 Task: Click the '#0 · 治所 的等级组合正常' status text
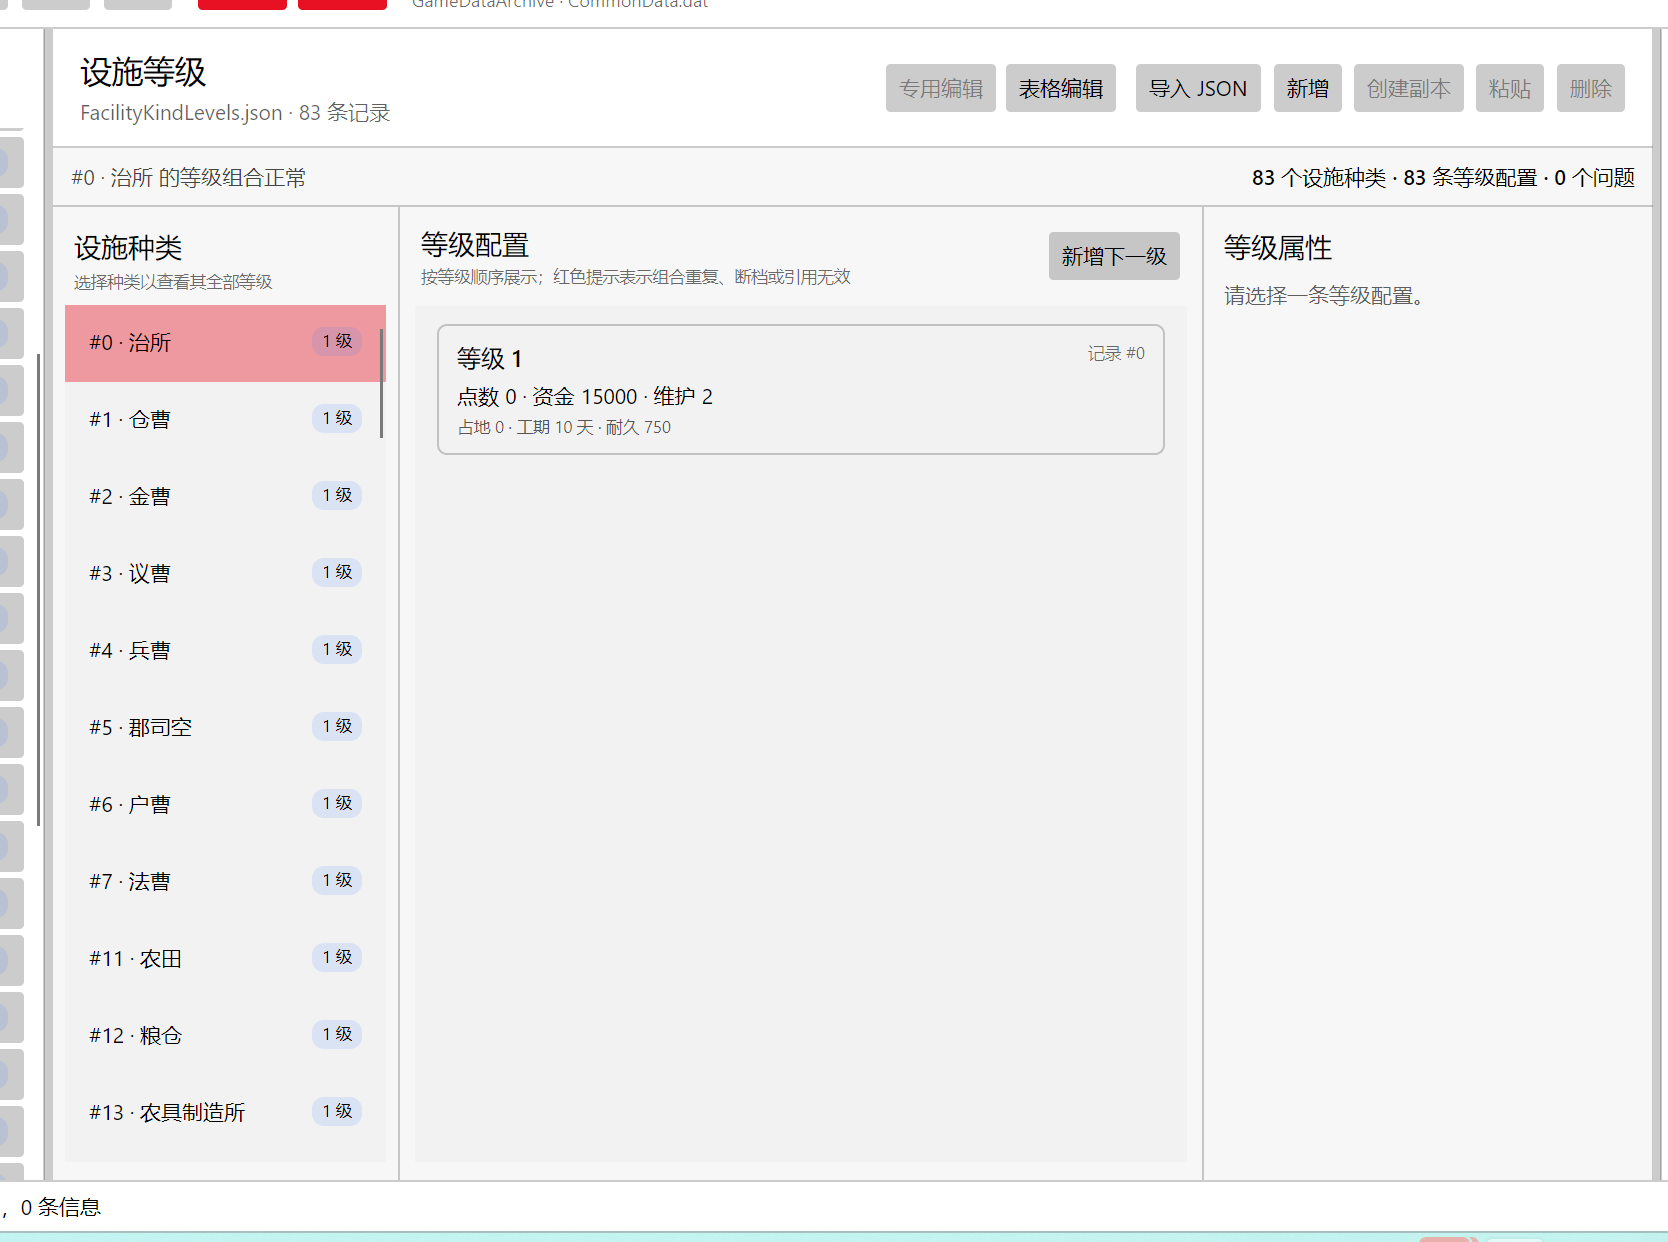point(188,178)
